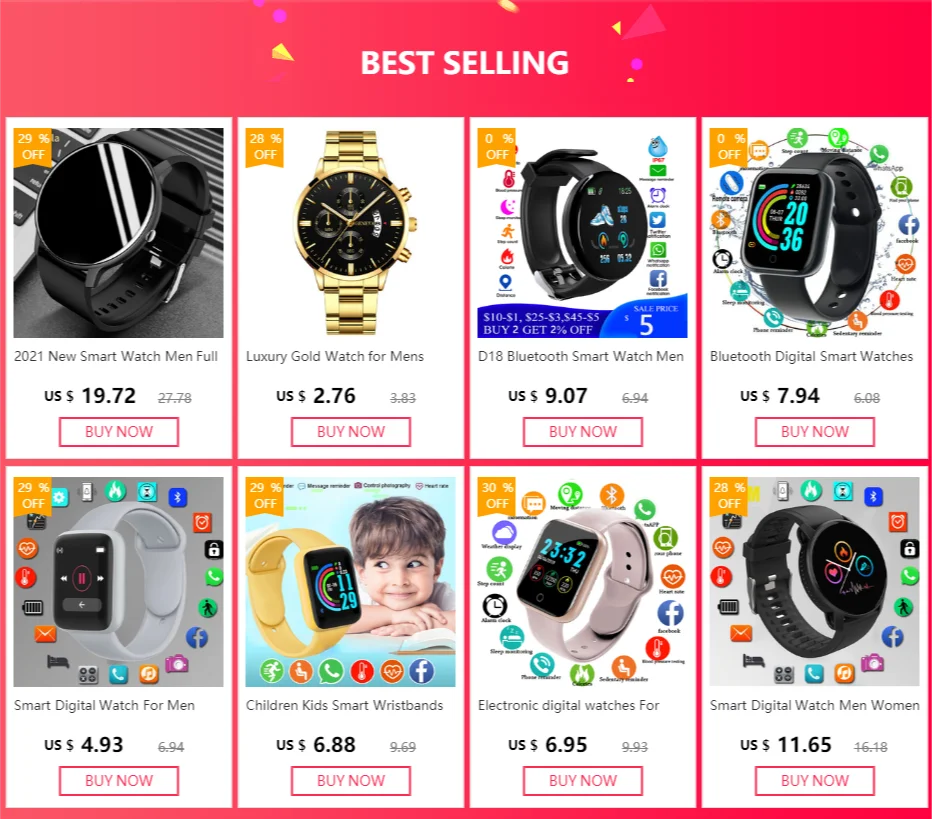This screenshot has height=819, width=932.
Task: Click the 29% OFF badge on 2021 Smart Watch
Action: (33, 147)
